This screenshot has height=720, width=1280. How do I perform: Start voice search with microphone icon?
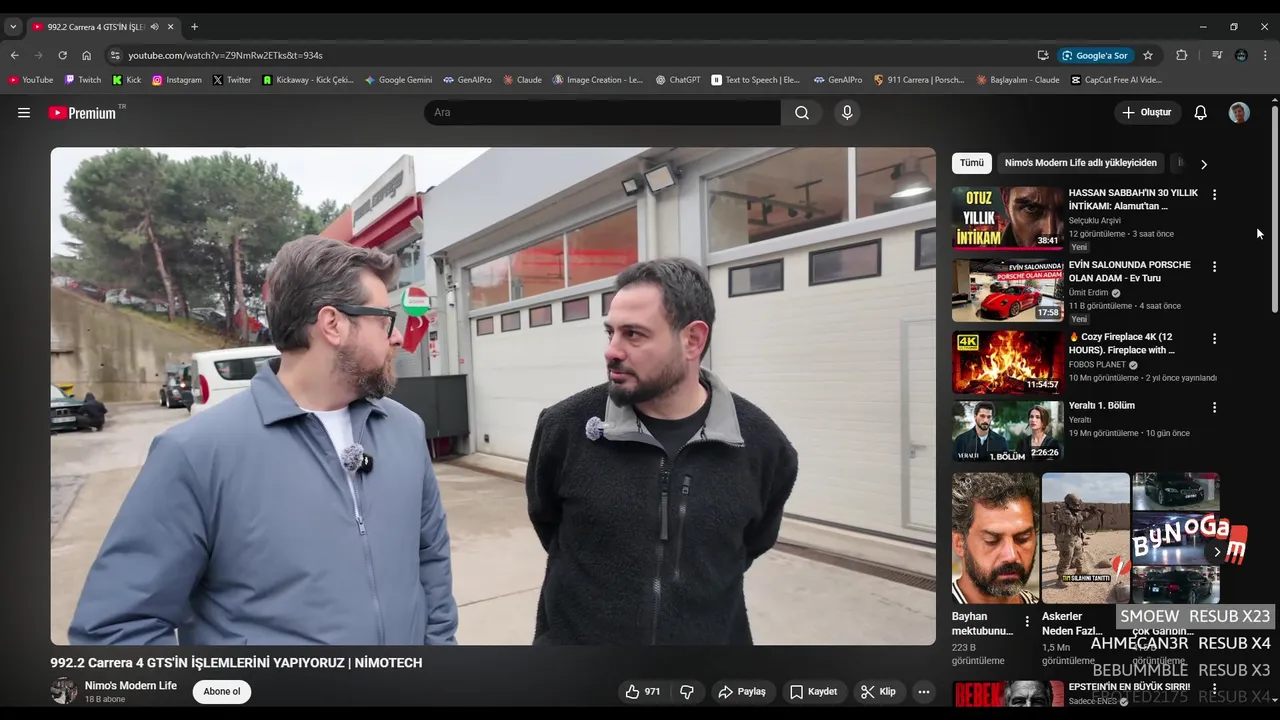pos(847,113)
